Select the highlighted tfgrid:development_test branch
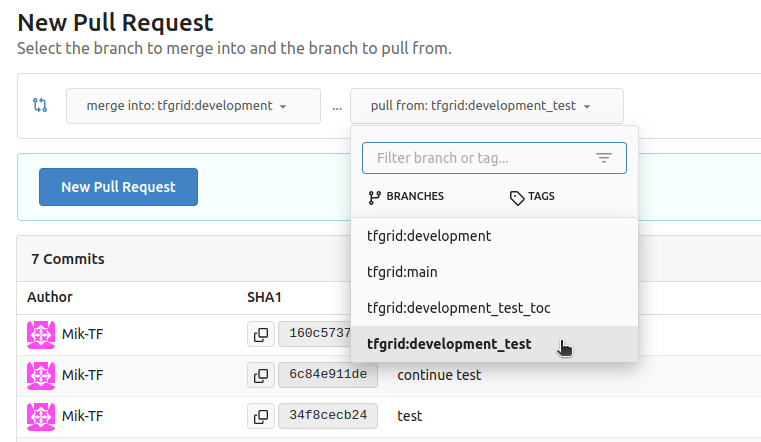The width and height of the screenshot is (761, 442). pyautogui.click(x=449, y=344)
